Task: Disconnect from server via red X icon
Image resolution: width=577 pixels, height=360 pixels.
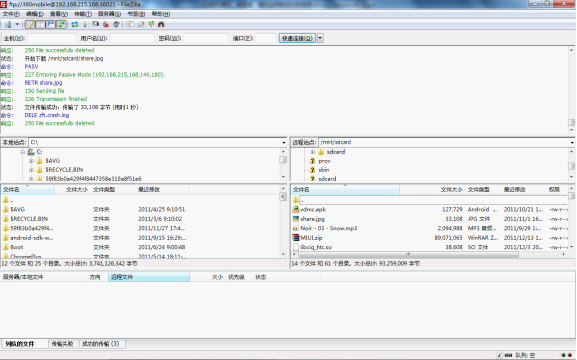Action: point(106,25)
